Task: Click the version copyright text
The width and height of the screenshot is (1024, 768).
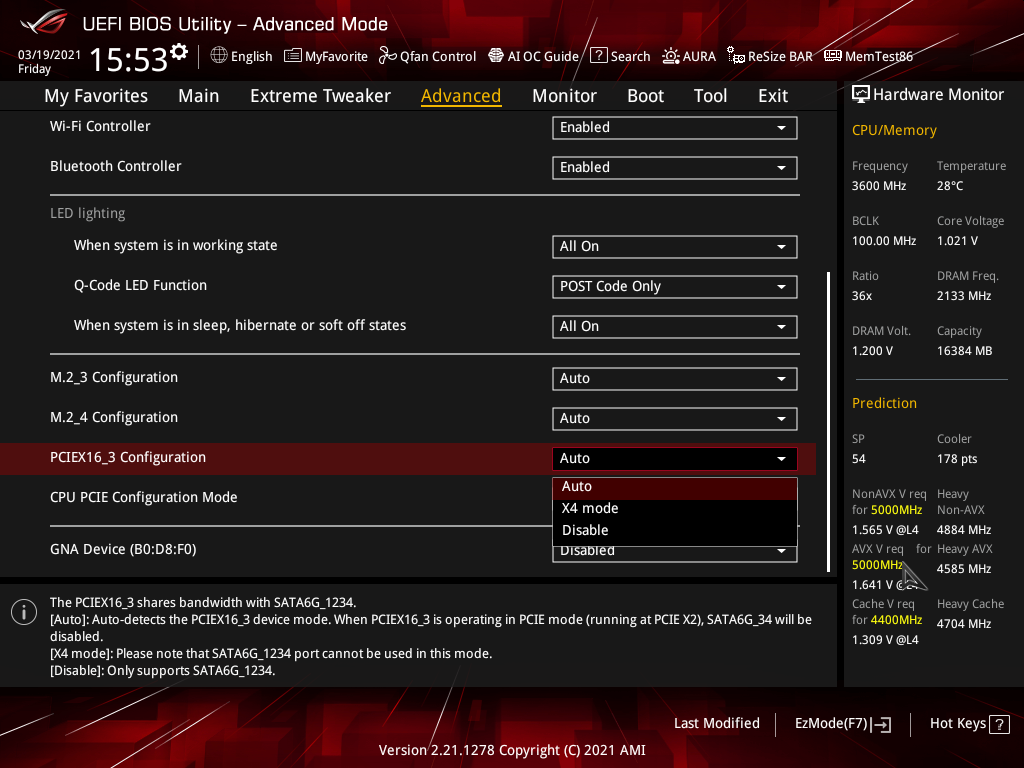Action: click(512, 750)
